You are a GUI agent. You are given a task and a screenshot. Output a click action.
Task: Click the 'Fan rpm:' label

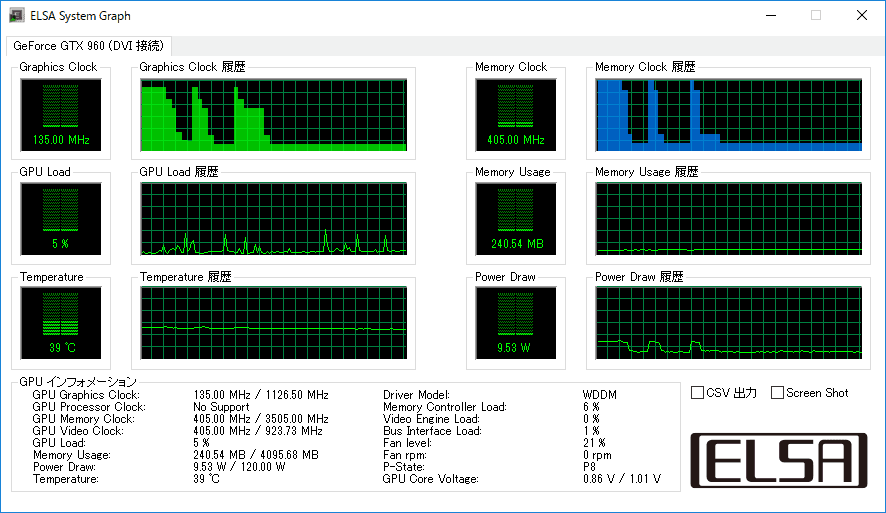click(x=405, y=455)
